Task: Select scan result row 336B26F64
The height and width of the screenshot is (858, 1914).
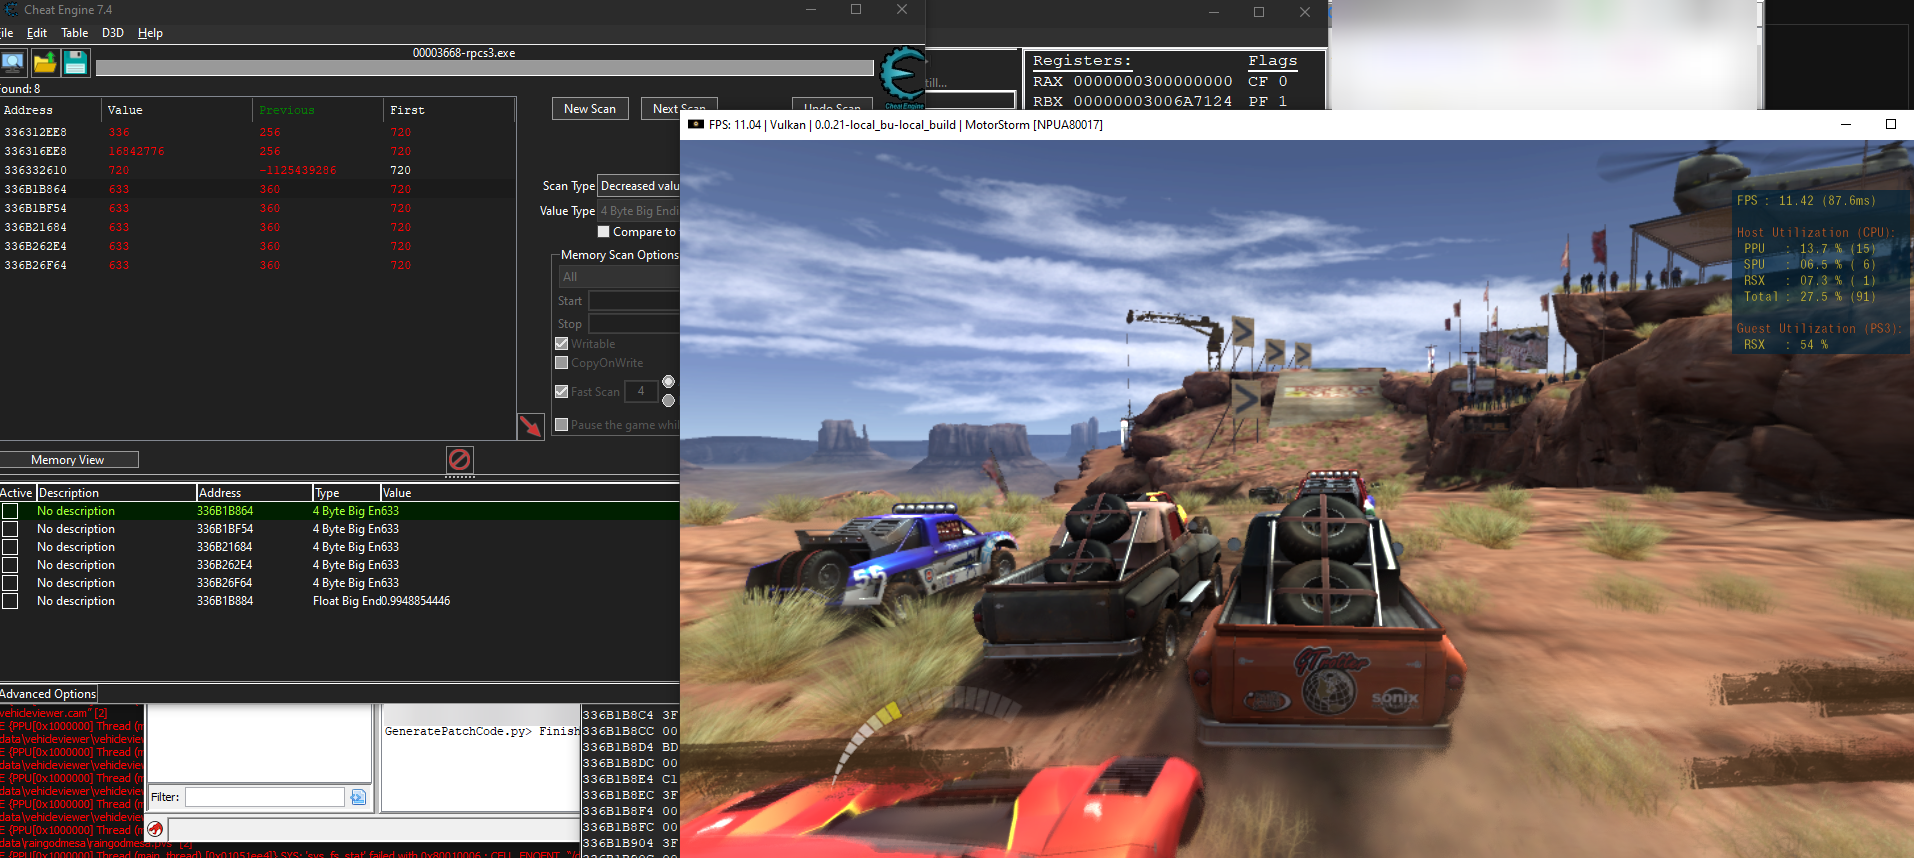Action: click(257, 265)
